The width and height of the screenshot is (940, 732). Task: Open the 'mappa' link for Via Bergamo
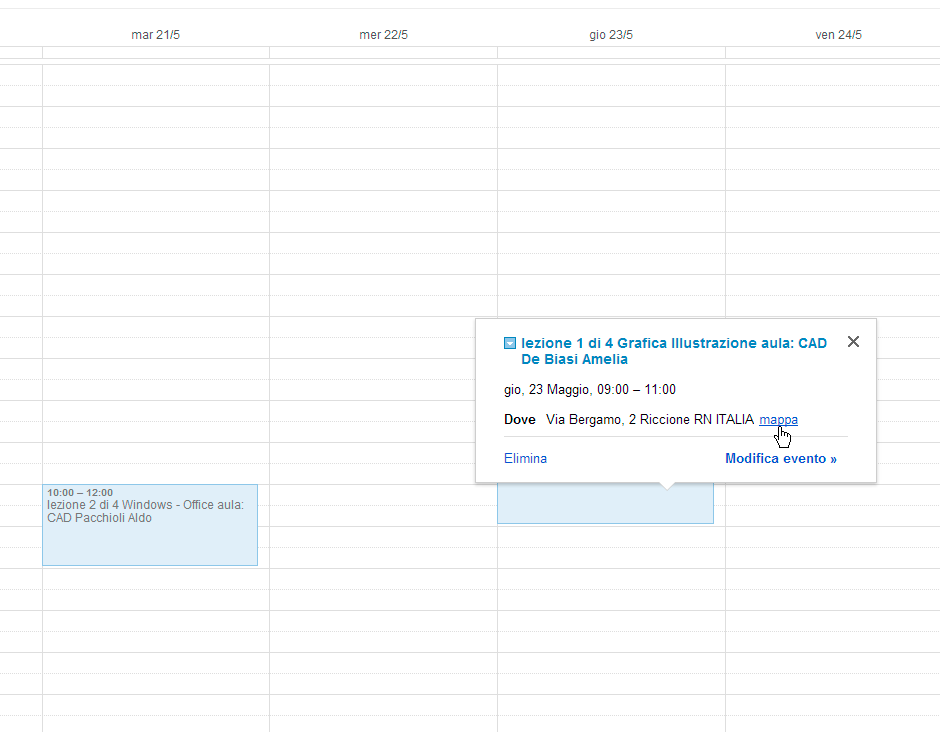point(778,420)
